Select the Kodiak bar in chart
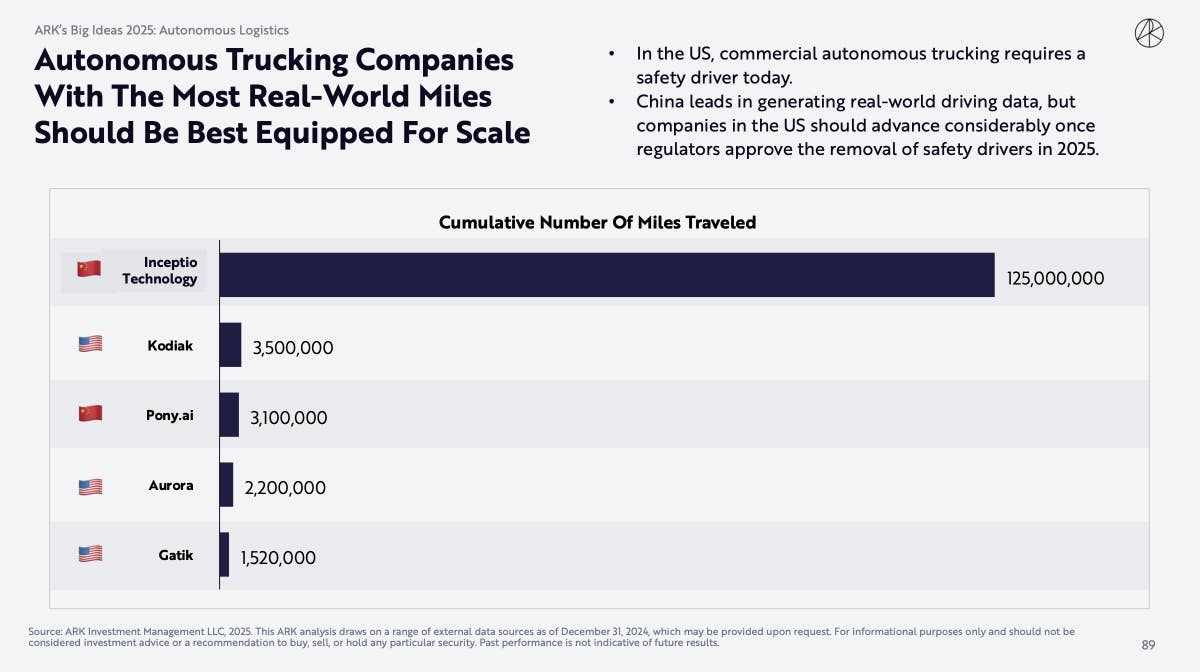The image size is (1200, 672). click(x=230, y=345)
